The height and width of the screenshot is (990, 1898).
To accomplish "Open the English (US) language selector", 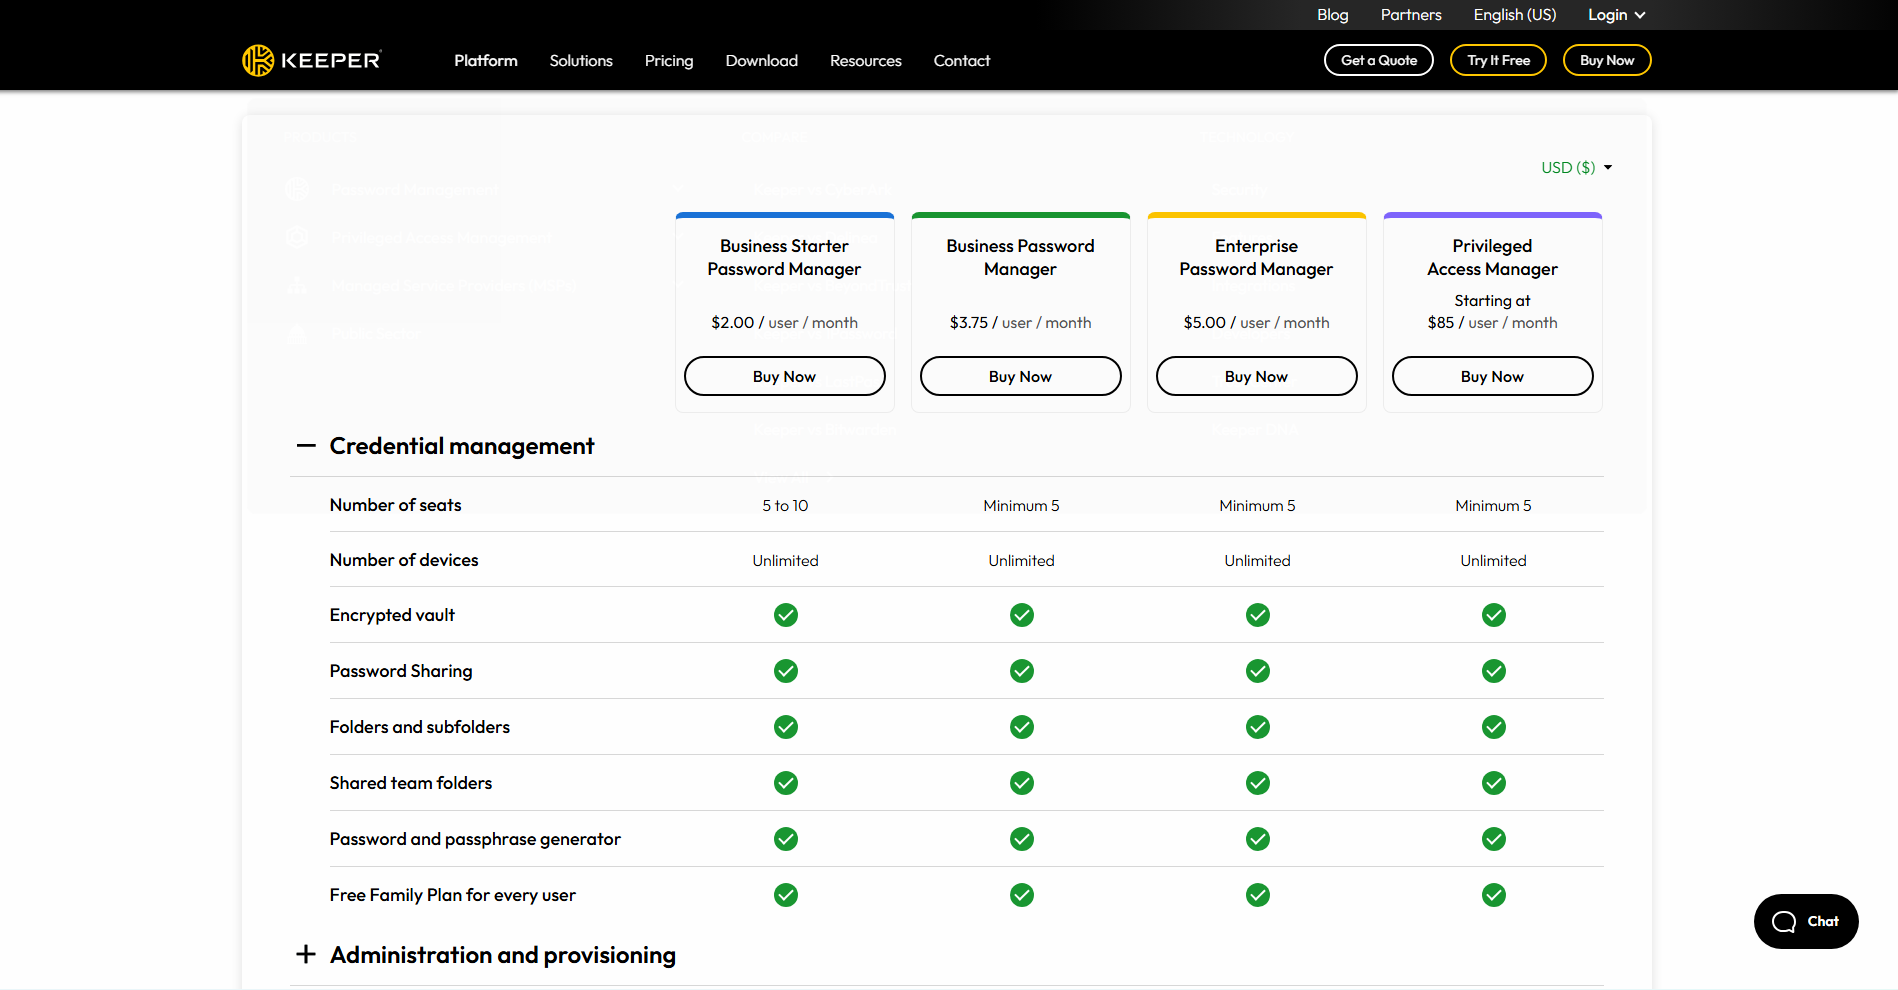I will 1515,15.
